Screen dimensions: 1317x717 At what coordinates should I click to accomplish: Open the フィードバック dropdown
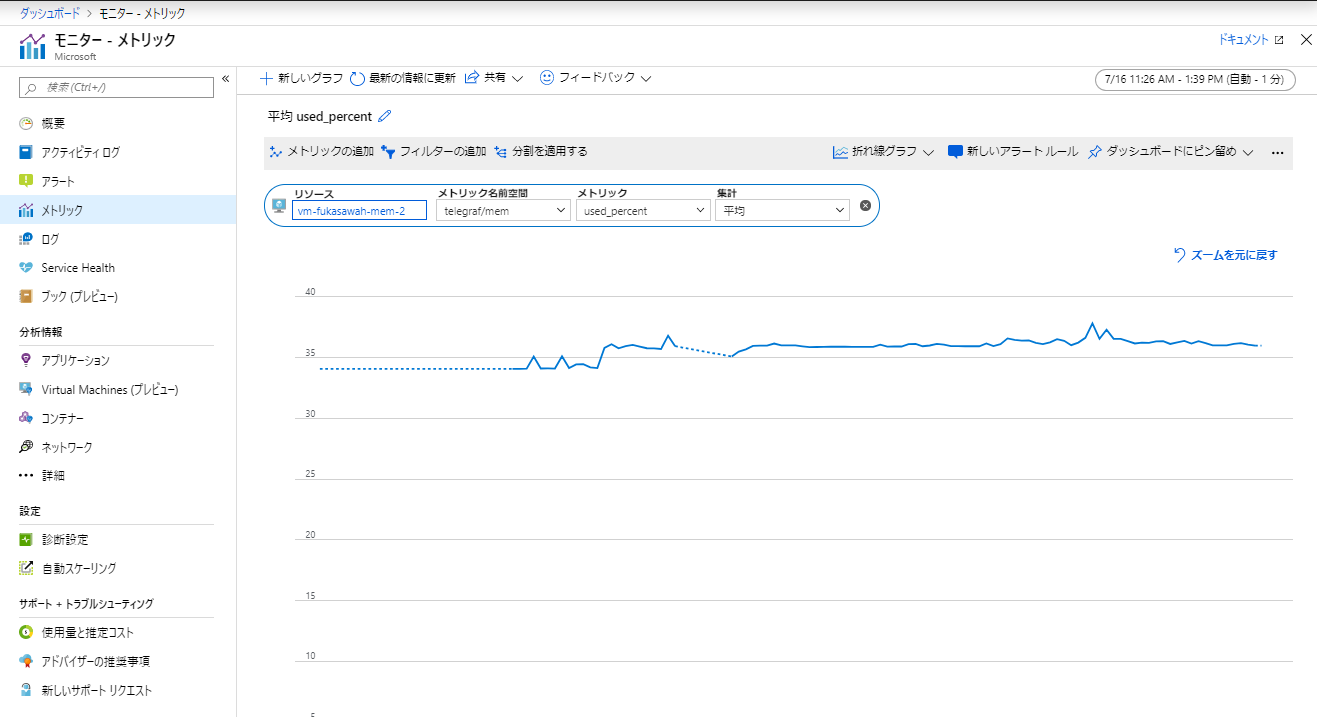coord(596,78)
